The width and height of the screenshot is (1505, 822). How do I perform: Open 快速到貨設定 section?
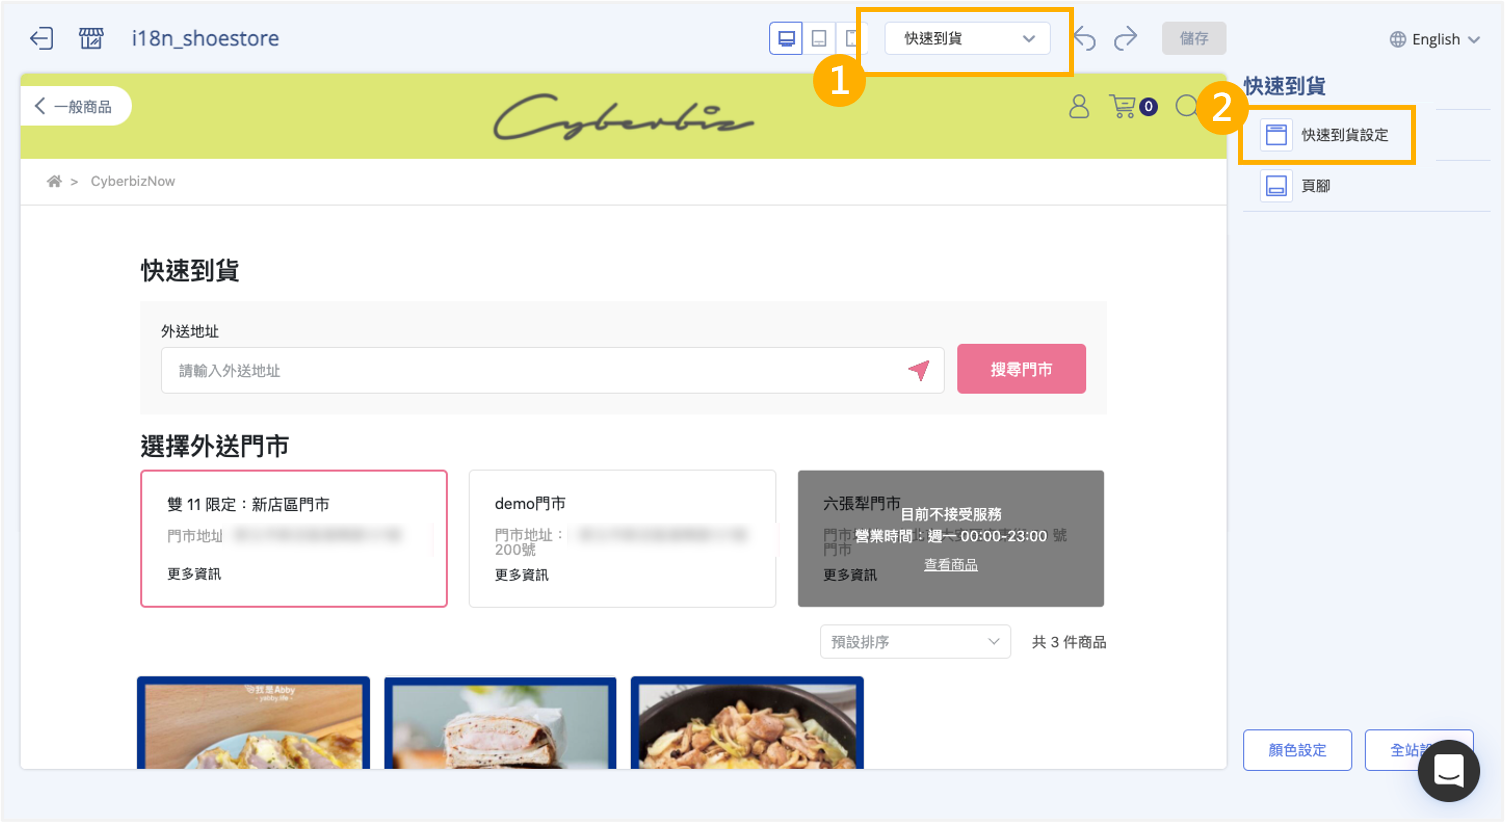click(1326, 135)
